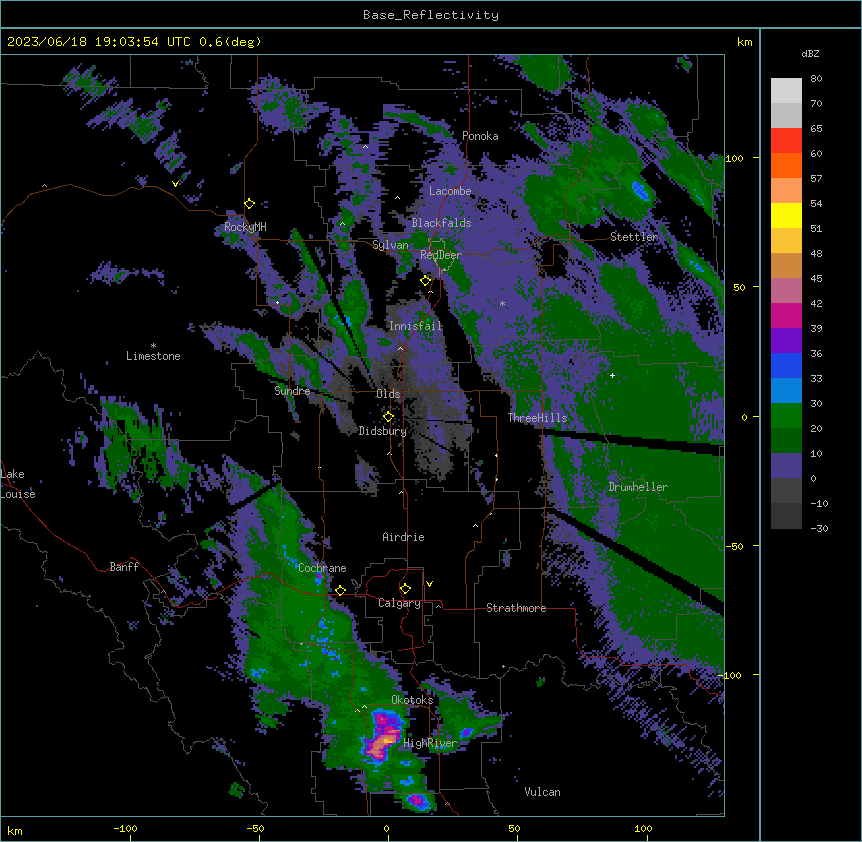Click the Sylvan town label
This screenshot has width=862, height=842.
[x=390, y=245]
